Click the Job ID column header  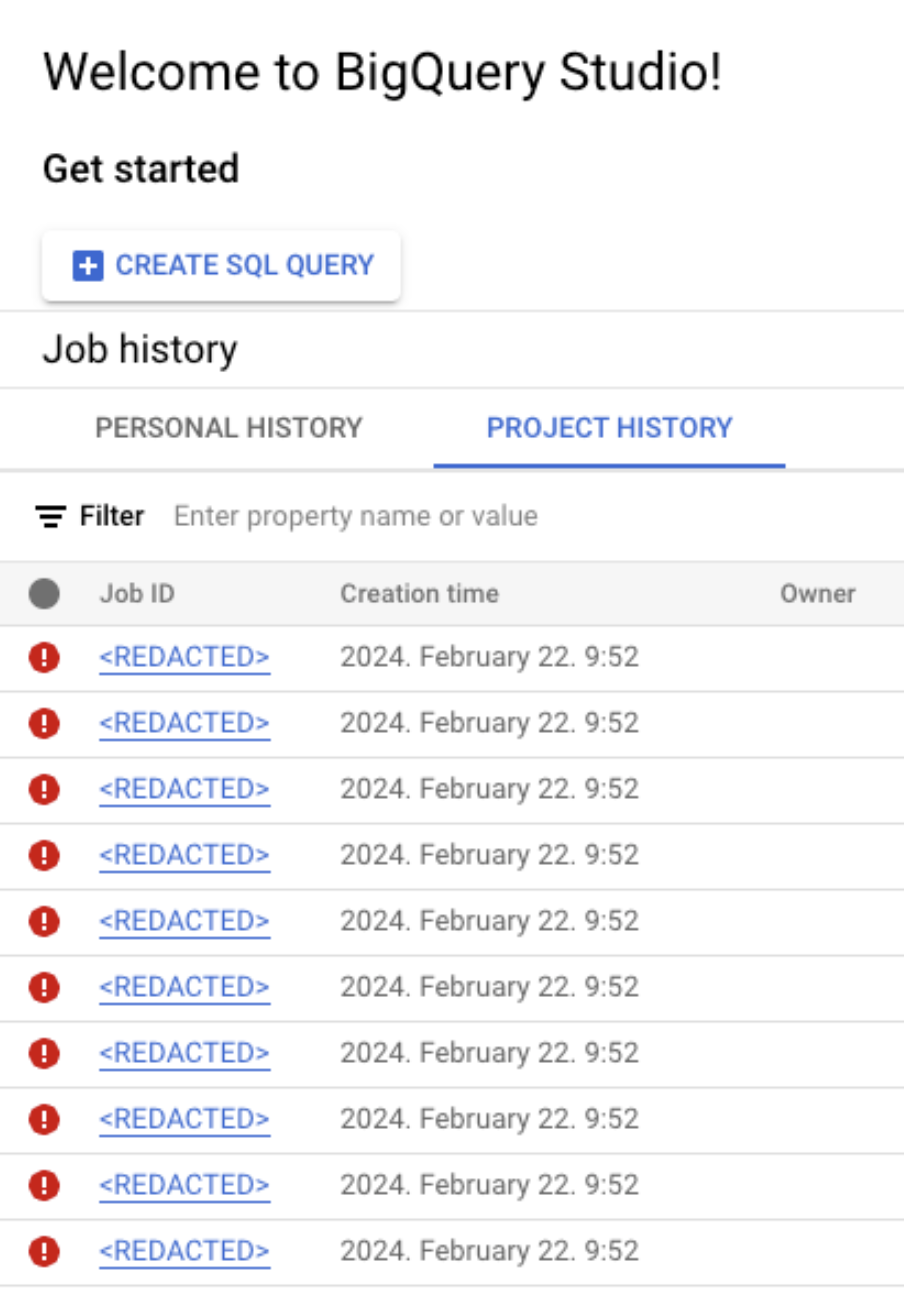(x=137, y=594)
